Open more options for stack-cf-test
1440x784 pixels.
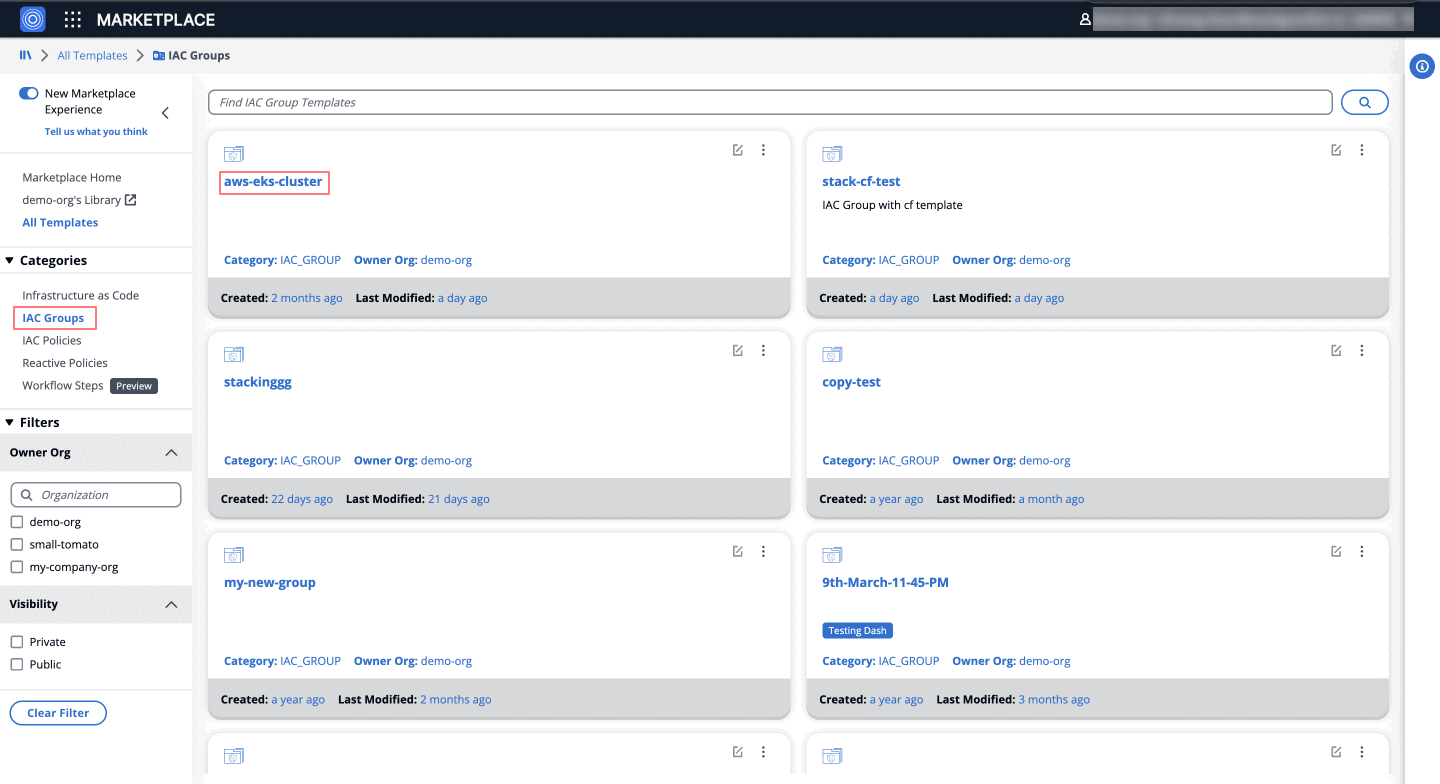(1362, 150)
